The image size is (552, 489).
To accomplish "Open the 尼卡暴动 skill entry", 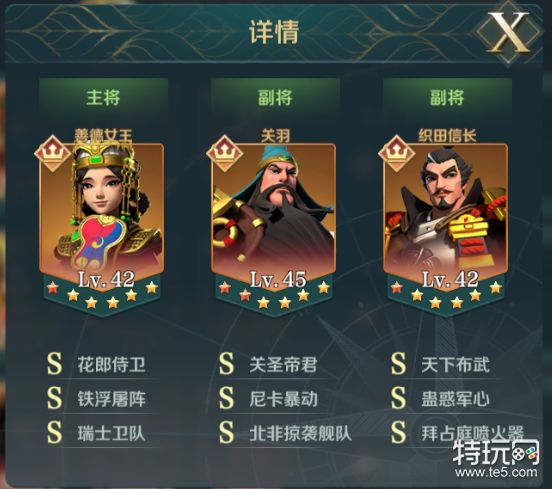I will coord(283,399).
